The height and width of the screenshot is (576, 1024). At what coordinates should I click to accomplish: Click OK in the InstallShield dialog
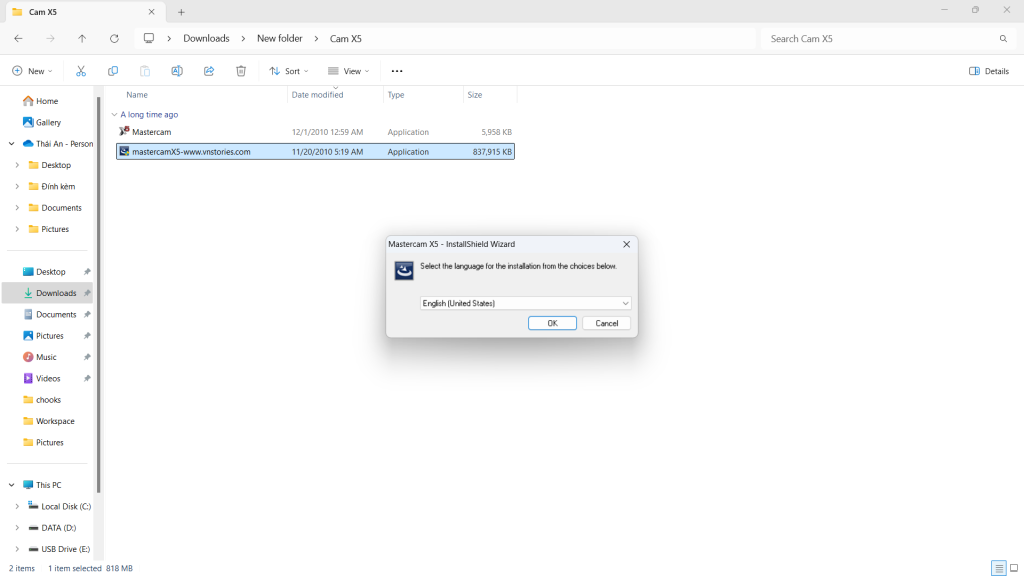[552, 323]
